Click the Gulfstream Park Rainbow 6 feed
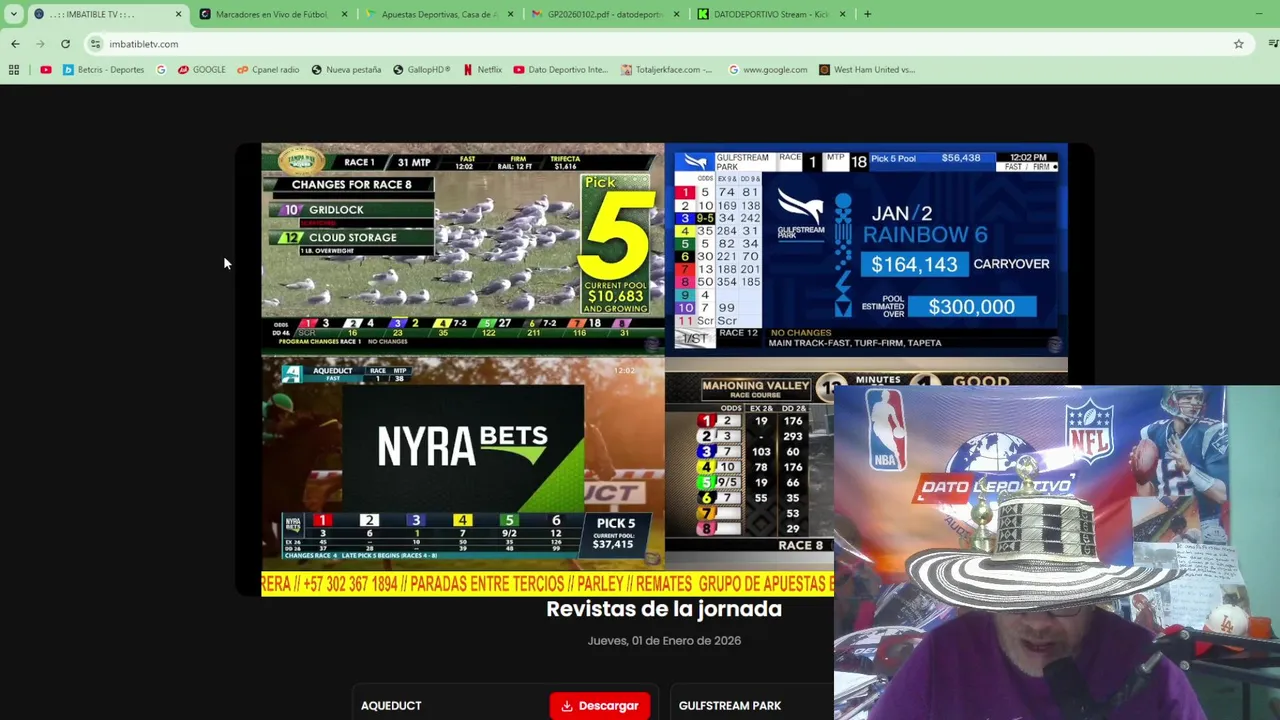 point(866,250)
